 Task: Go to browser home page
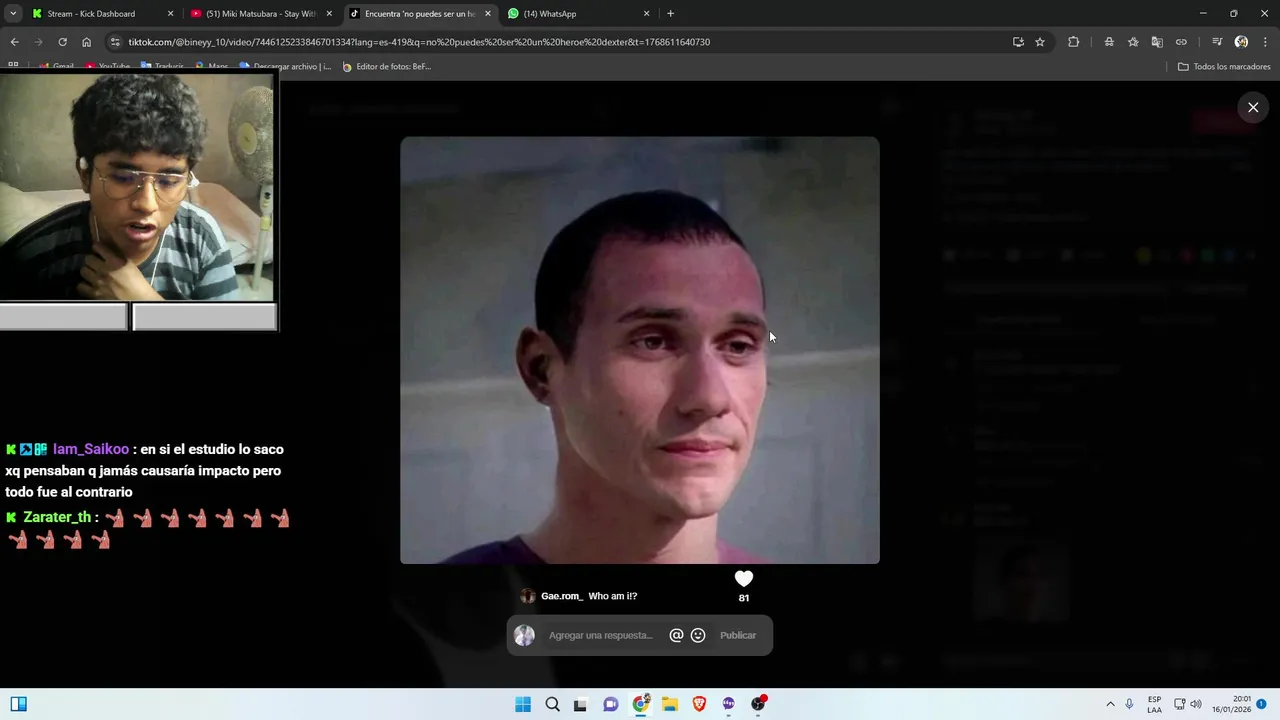(x=86, y=42)
